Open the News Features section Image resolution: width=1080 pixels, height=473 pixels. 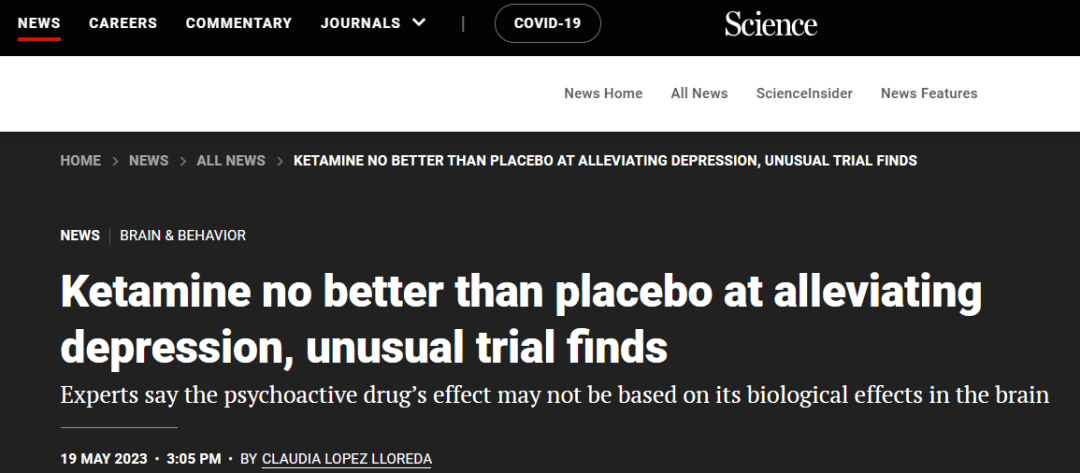click(x=929, y=93)
